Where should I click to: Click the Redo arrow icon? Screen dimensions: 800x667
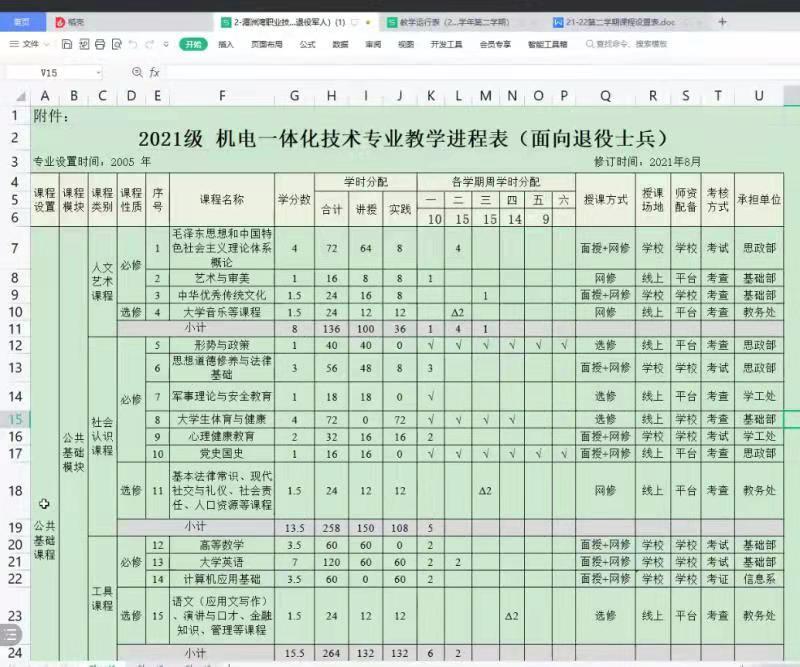(x=150, y=44)
